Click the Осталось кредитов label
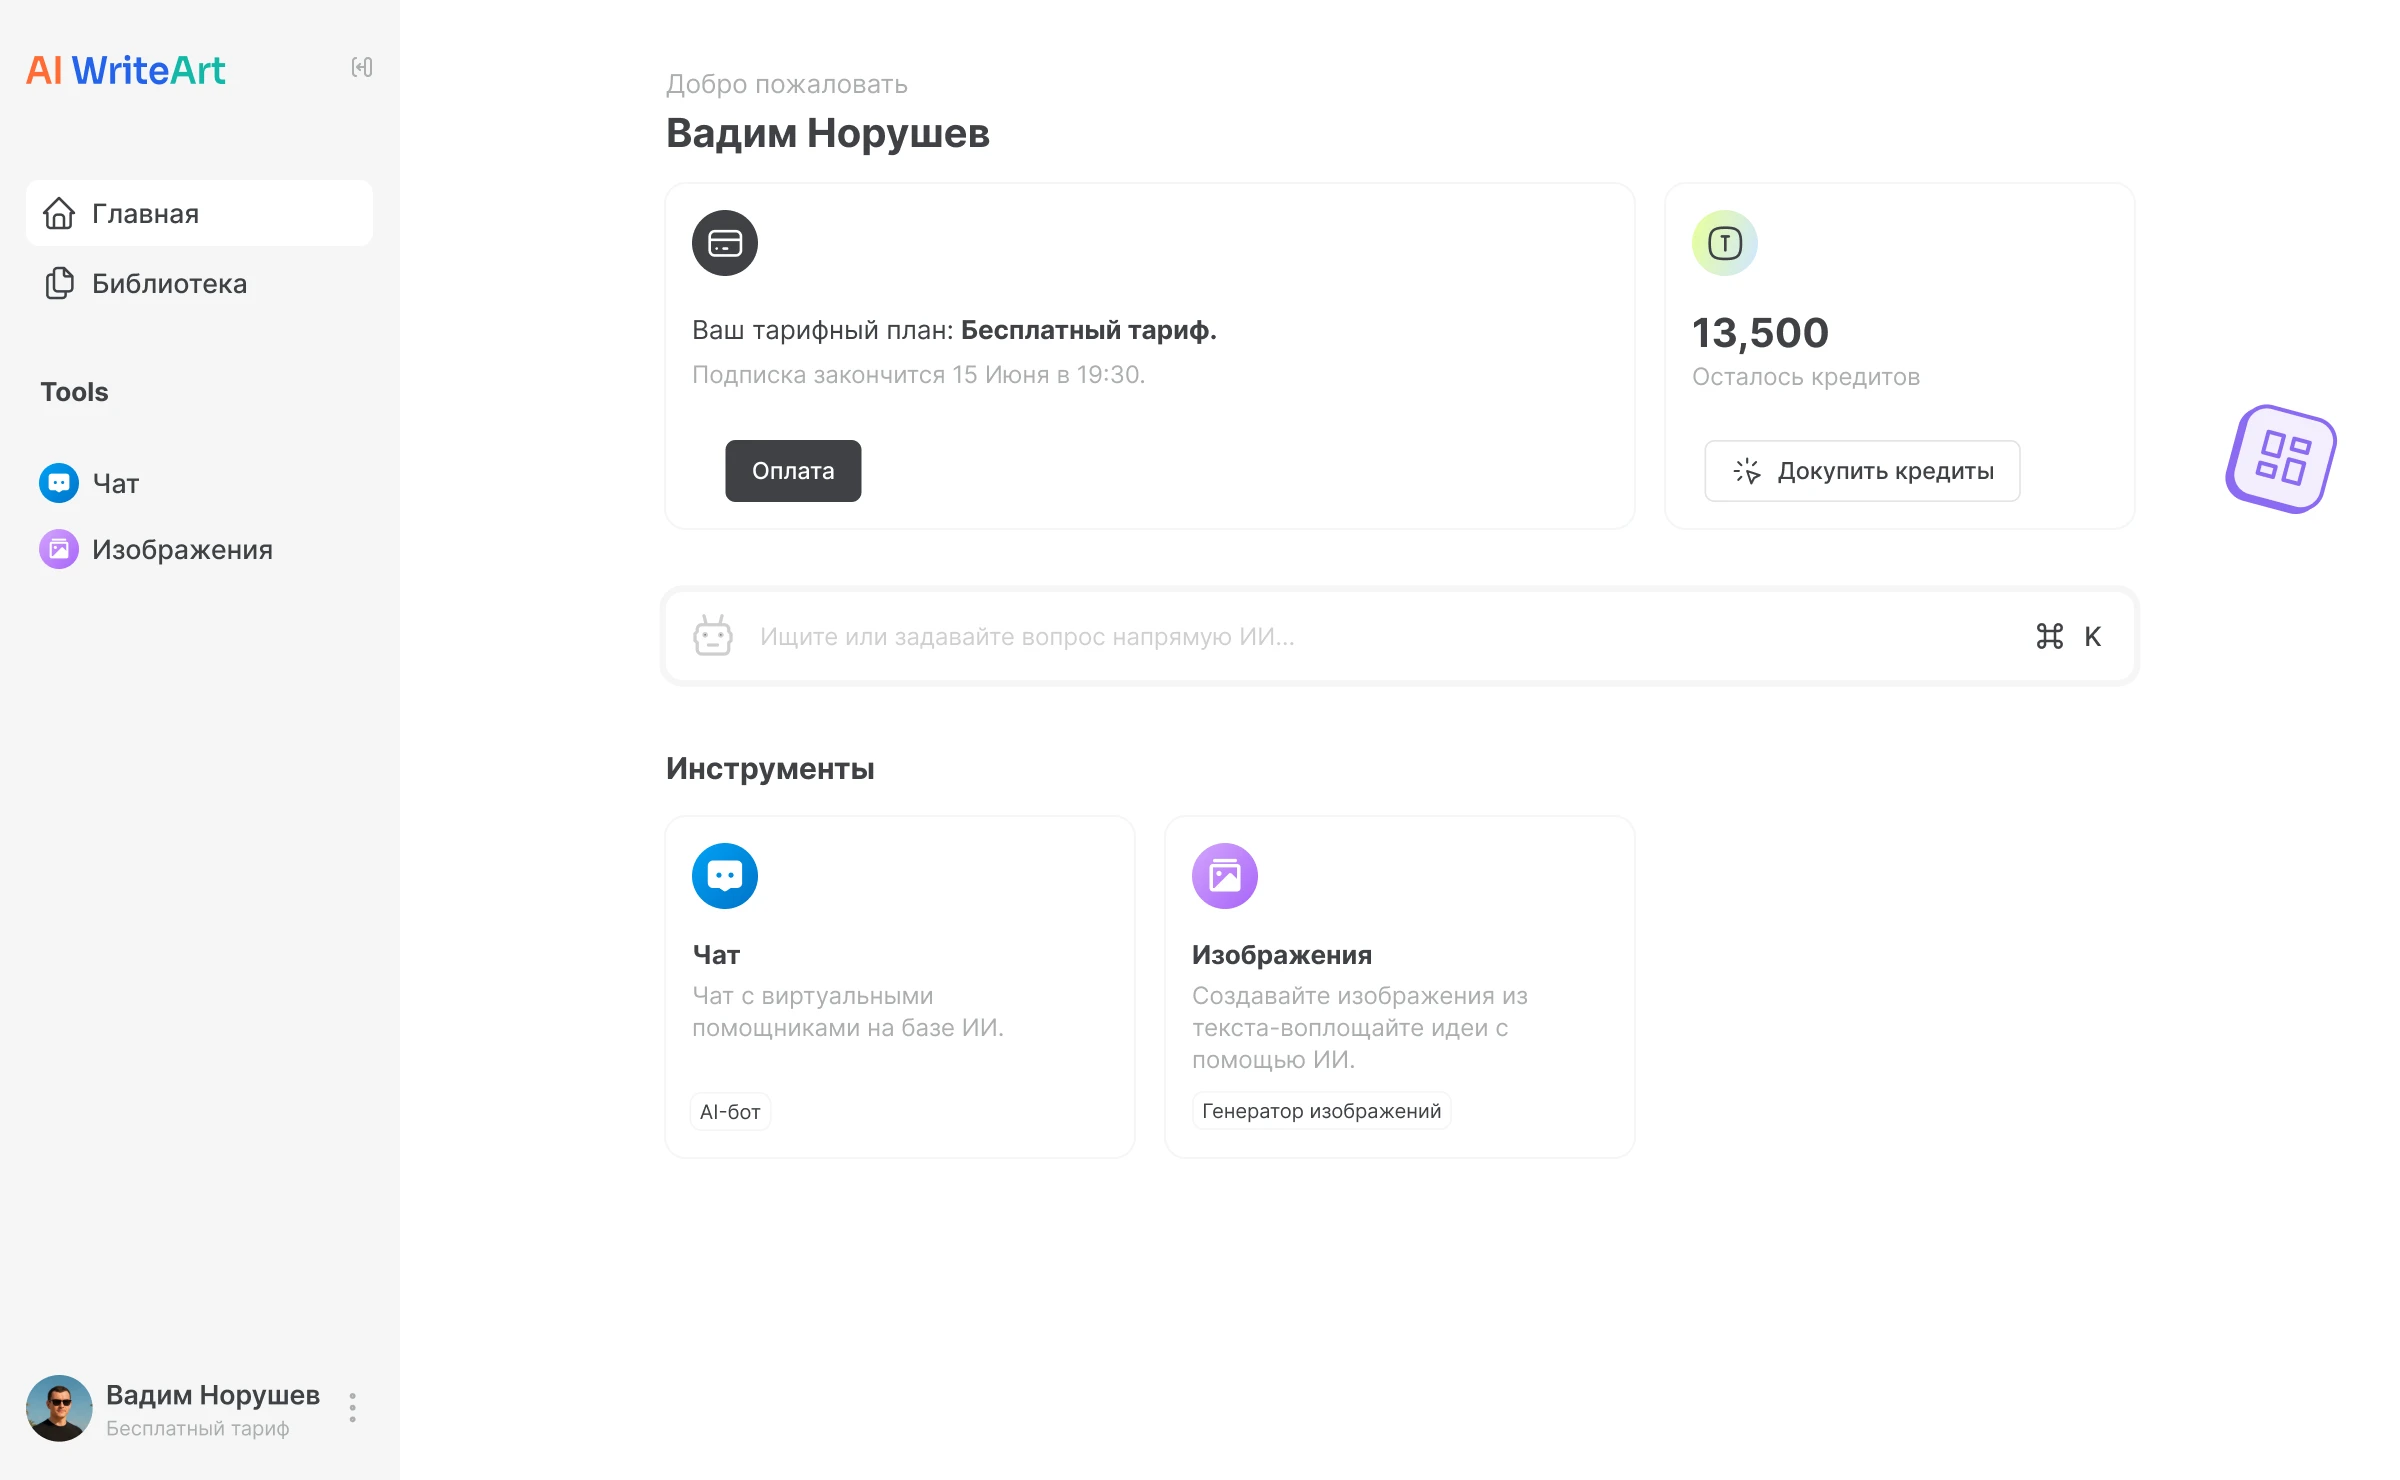This screenshot has height=1480, width=2400. tap(1806, 377)
